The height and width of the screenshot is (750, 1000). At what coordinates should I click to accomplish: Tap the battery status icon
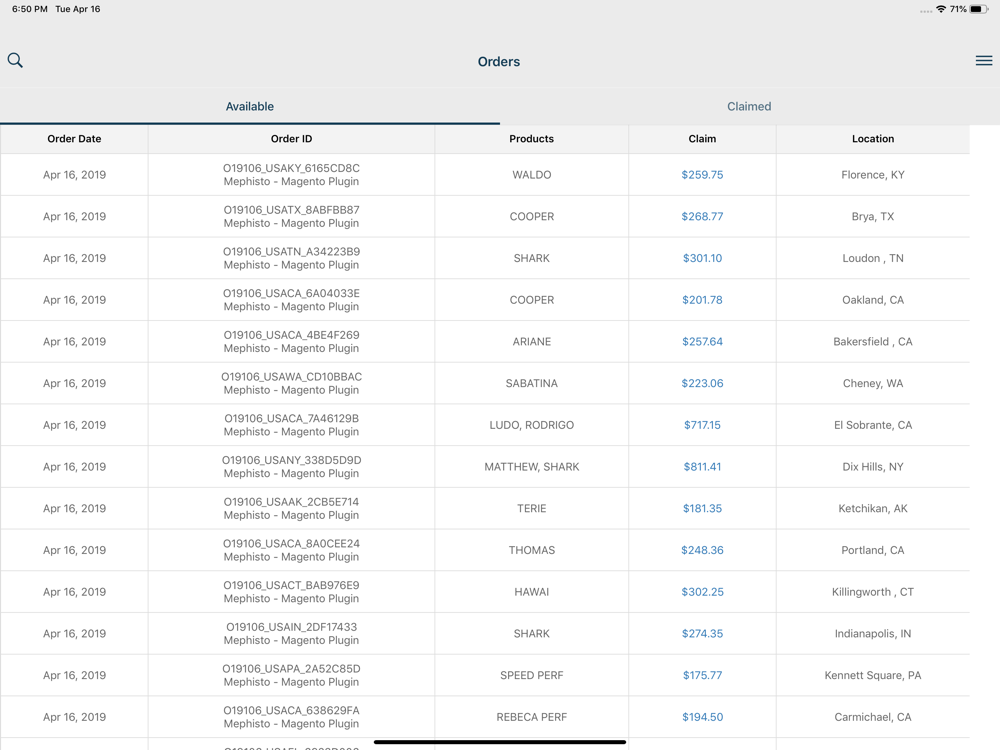pyautogui.click(x=979, y=9)
